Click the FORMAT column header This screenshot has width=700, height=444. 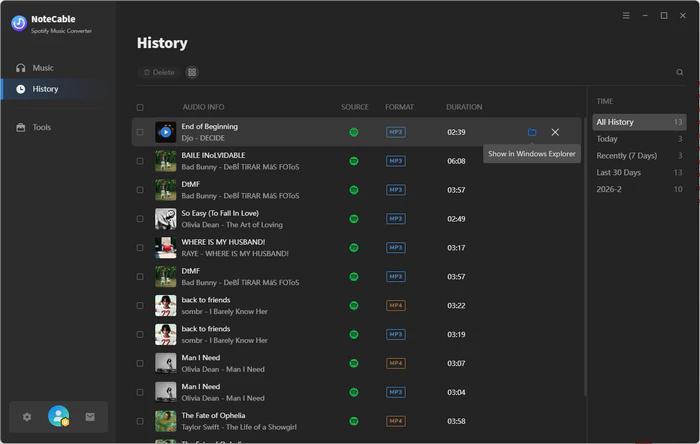pyautogui.click(x=400, y=107)
